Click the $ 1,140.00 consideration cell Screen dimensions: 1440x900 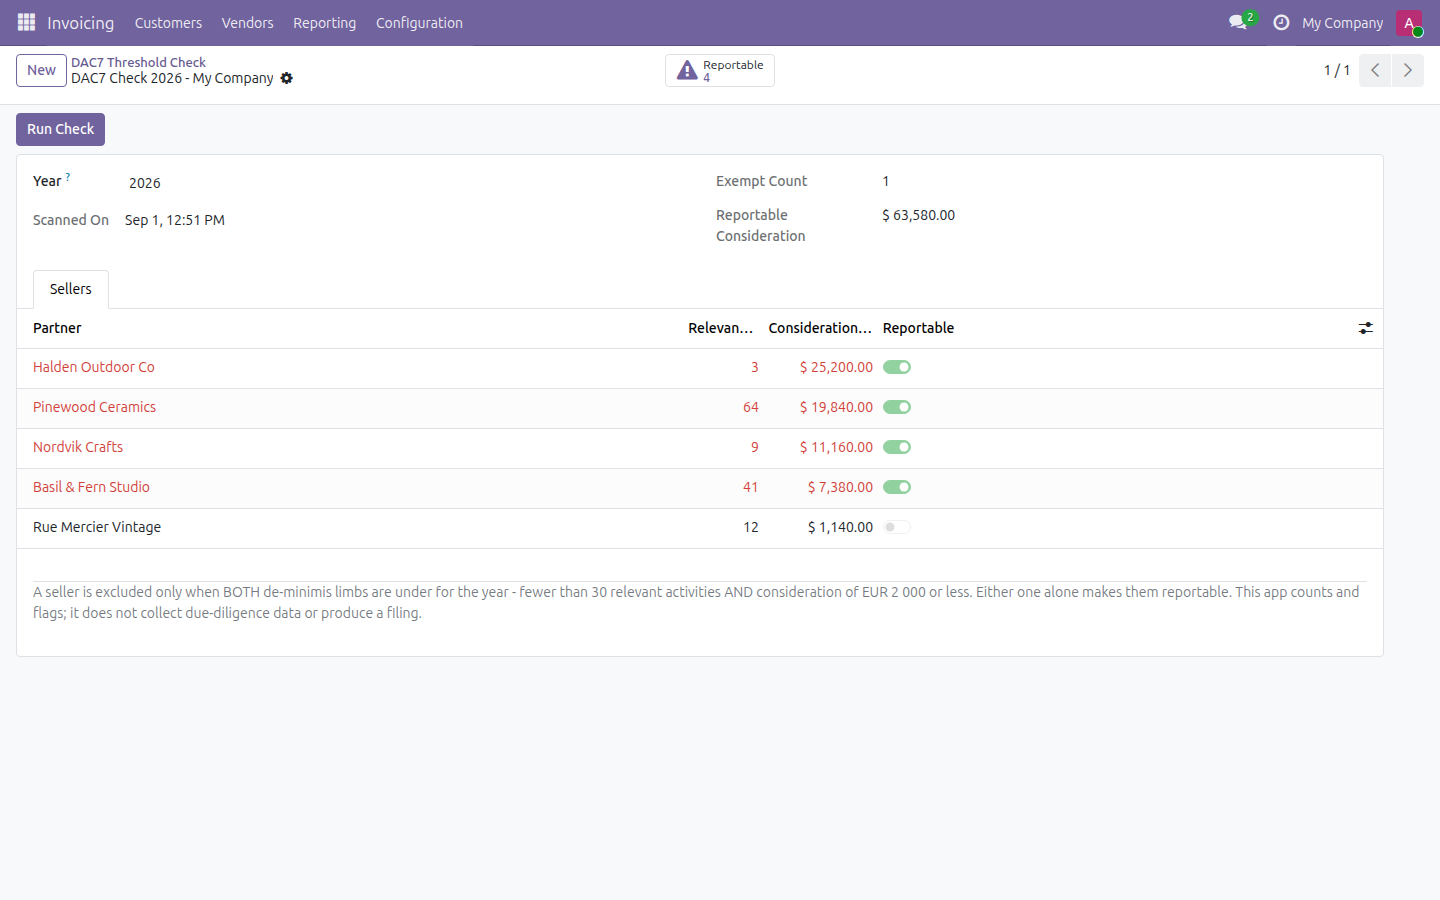840,527
